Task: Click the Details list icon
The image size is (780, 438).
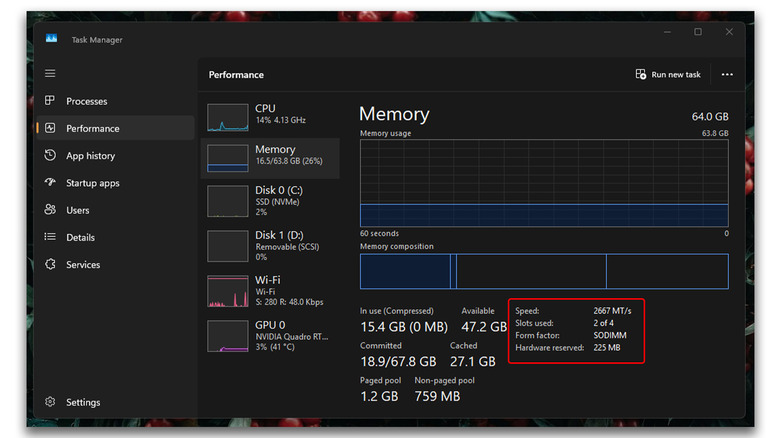Action: point(50,237)
